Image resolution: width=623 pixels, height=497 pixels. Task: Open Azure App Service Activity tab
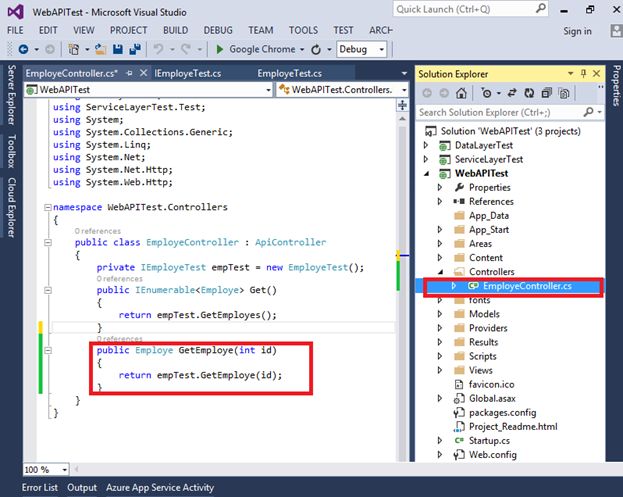point(160,487)
